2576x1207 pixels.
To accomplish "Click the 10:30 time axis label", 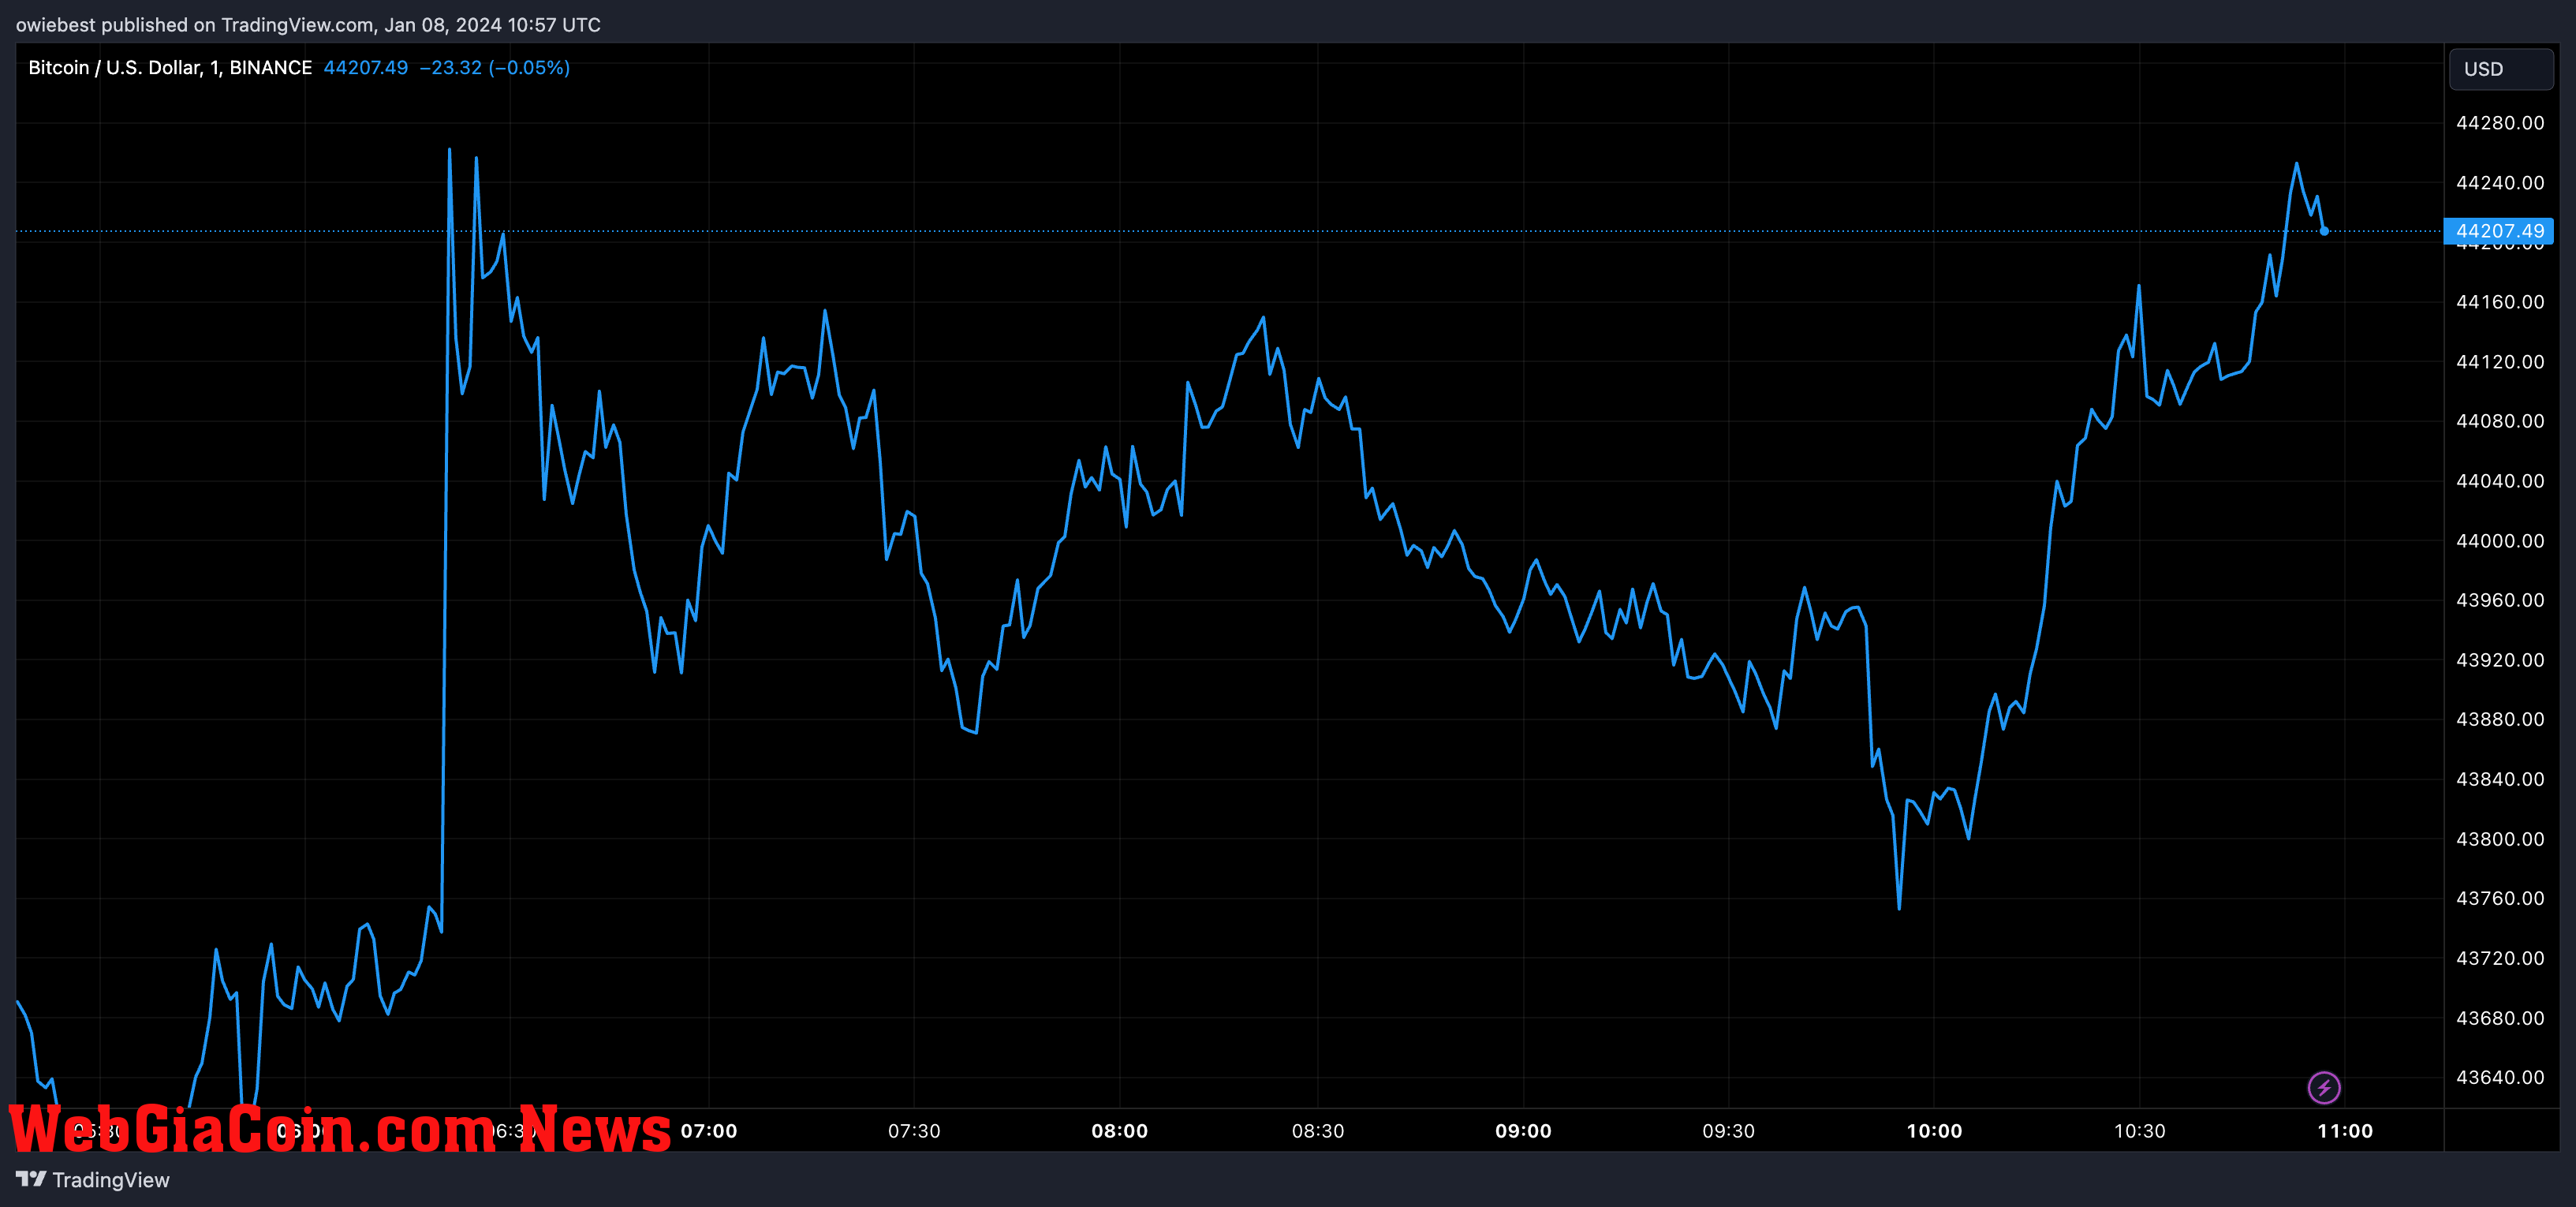I will coord(2140,1131).
